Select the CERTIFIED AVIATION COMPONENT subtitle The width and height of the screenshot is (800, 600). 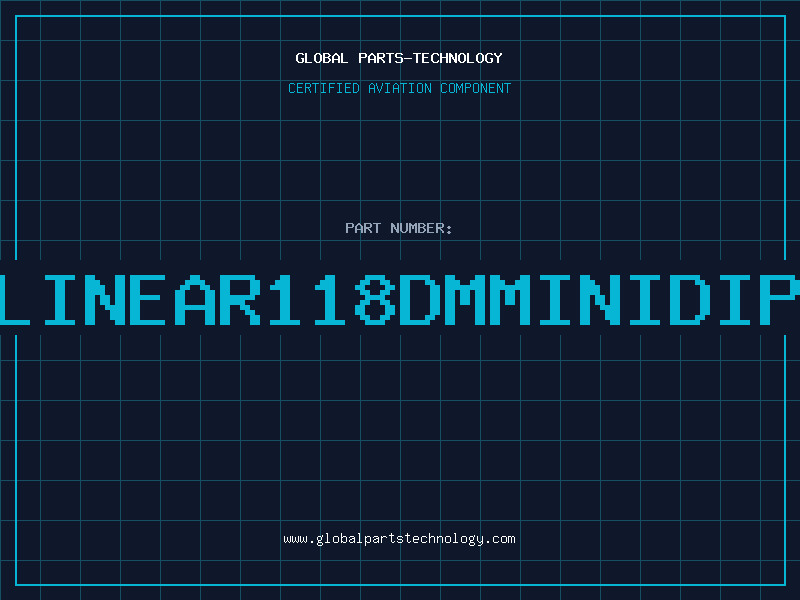(x=399, y=88)
